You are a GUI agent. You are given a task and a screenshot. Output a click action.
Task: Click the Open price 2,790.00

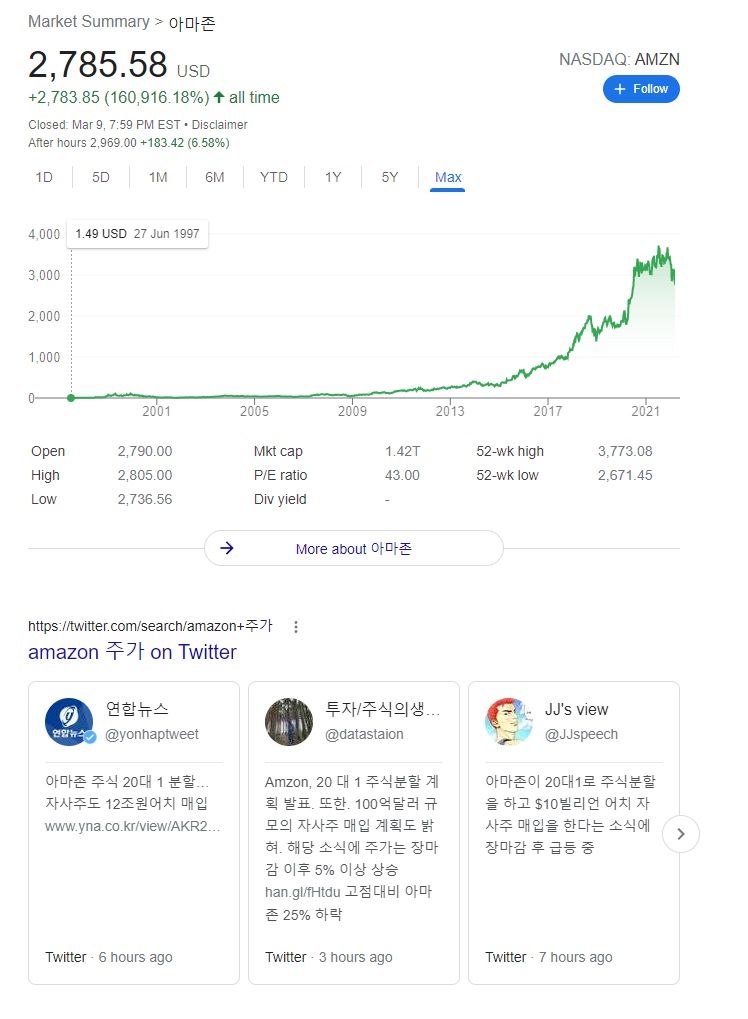pos(145,451)
